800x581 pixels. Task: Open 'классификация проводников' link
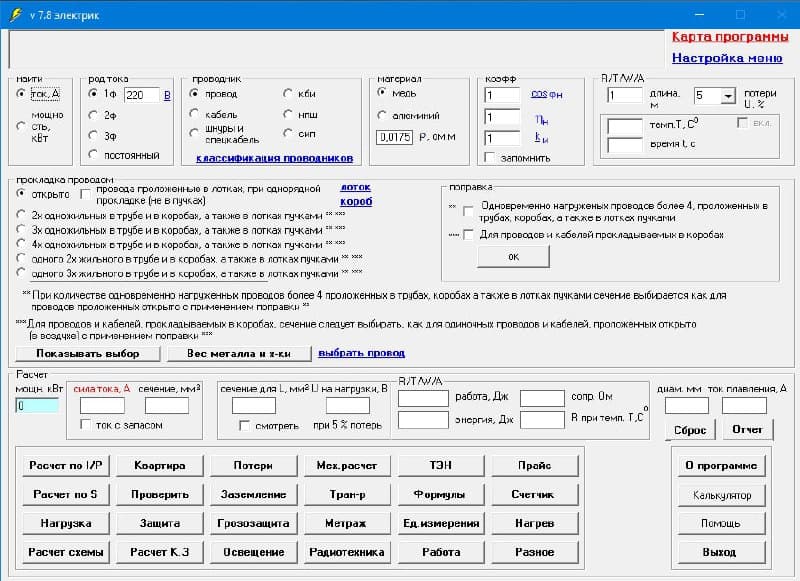coord(274,158)
